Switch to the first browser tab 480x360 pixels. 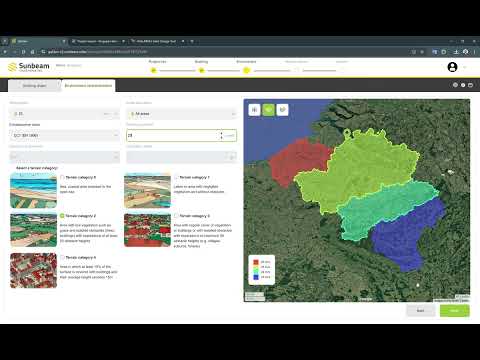pyautogui.click(x=38, y=41)
